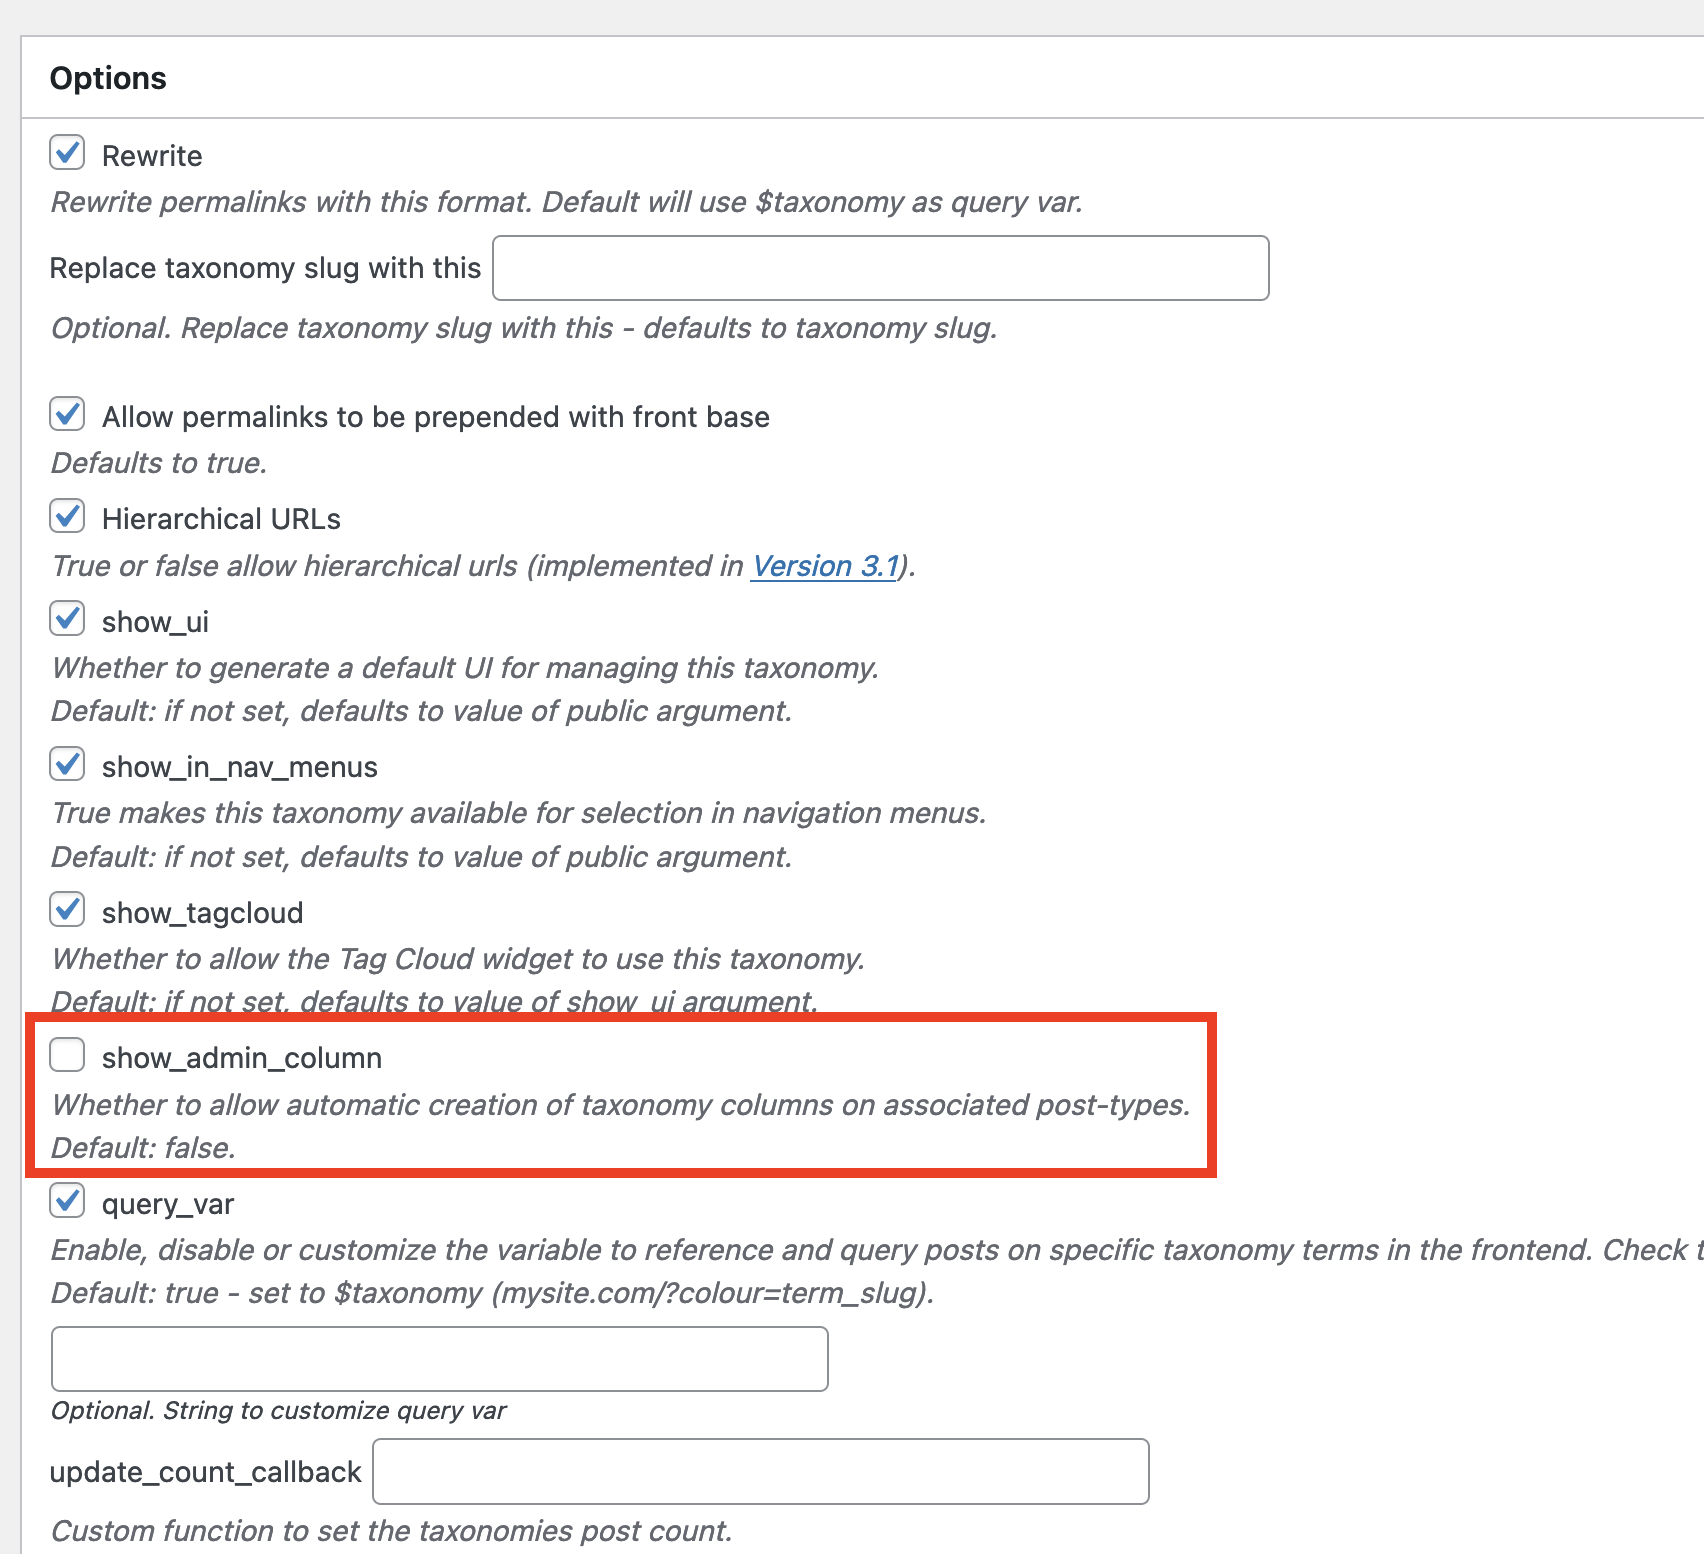Click the Options panel heading
The width and height of the screenshot is (1704, 1554).
tap(108, 78)
